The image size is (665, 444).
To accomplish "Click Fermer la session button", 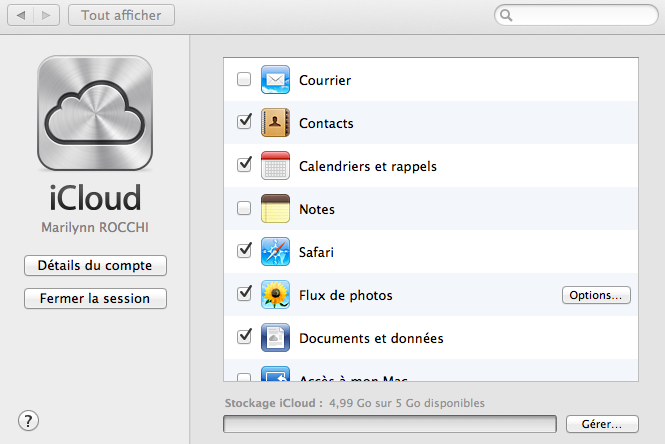I will click(x=95, y=299).
